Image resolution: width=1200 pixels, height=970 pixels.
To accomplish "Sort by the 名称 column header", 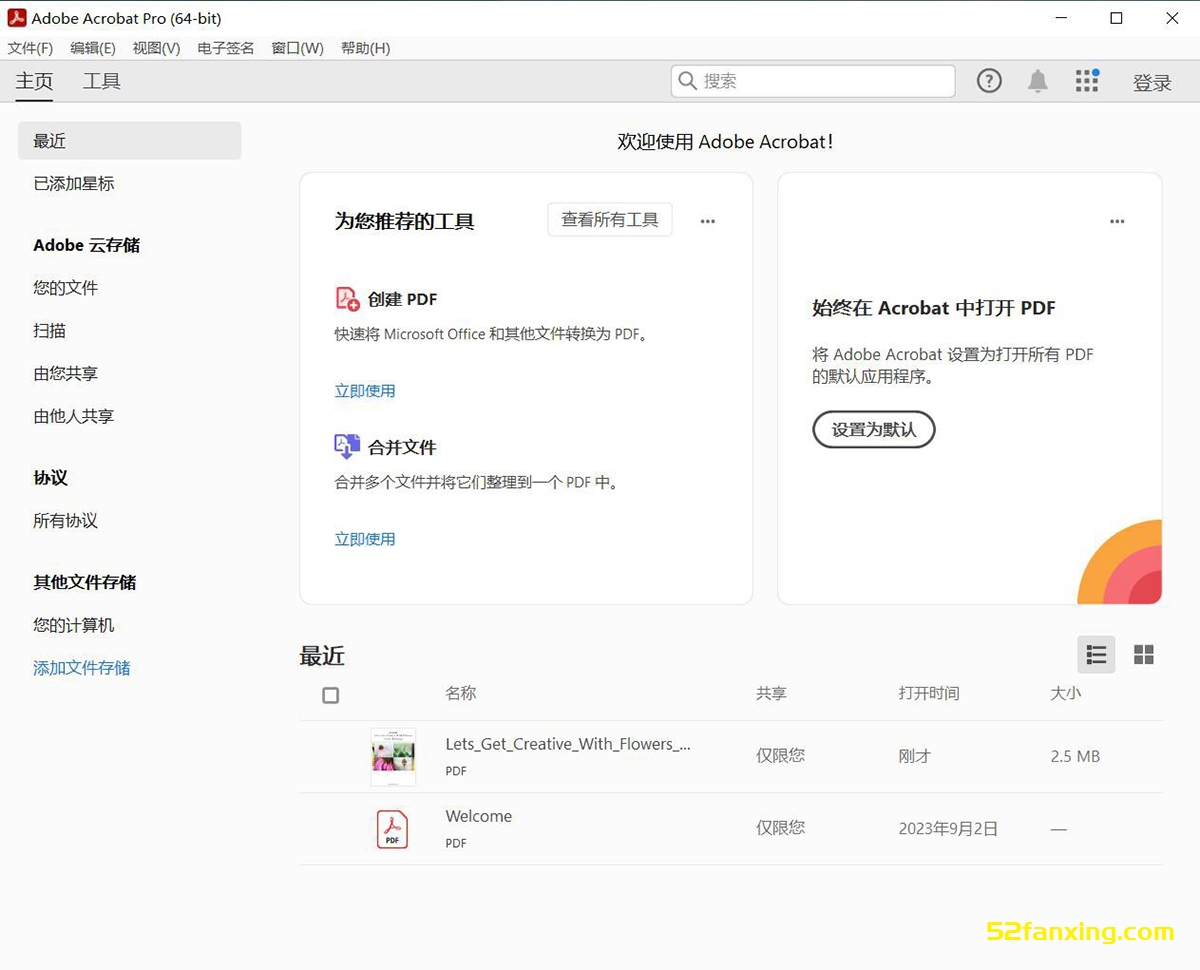I will pos(461,693).
